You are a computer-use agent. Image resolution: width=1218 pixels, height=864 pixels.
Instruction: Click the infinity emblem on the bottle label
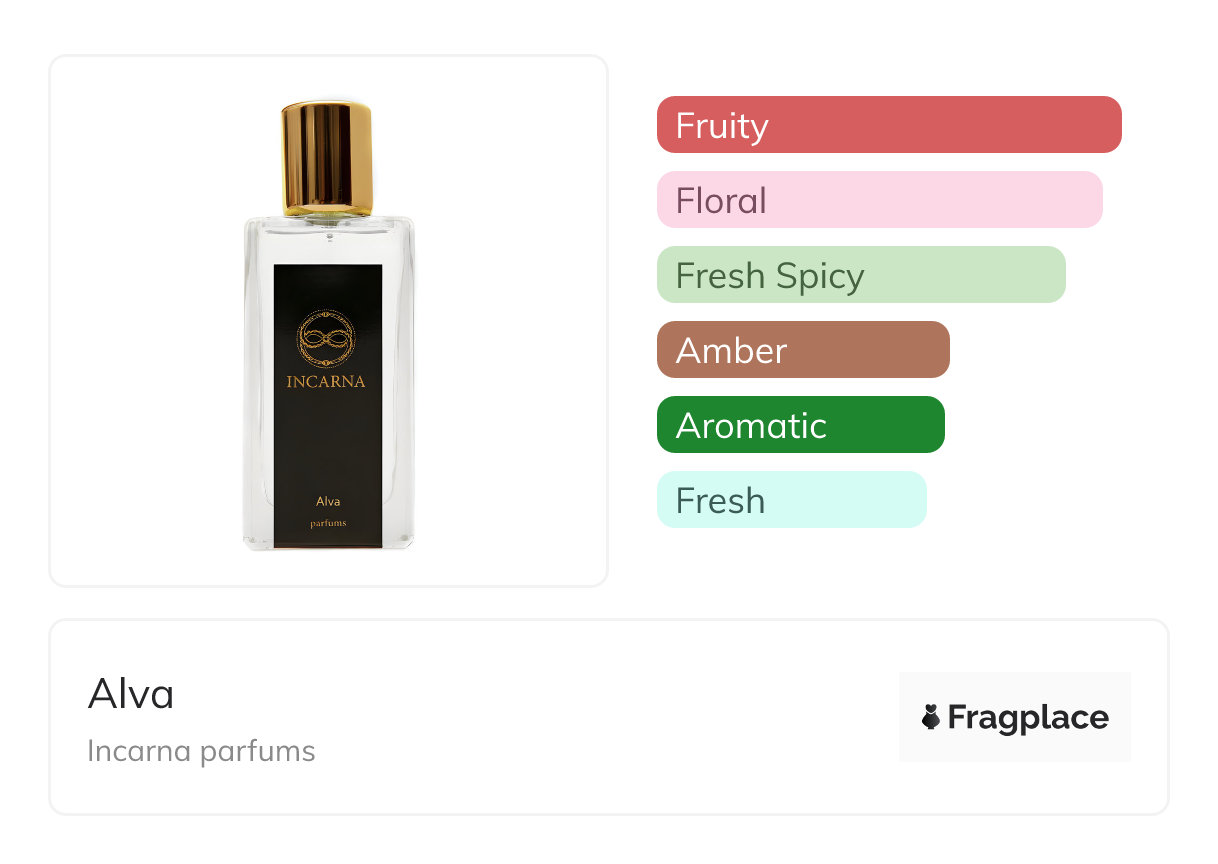click(328, 340)
